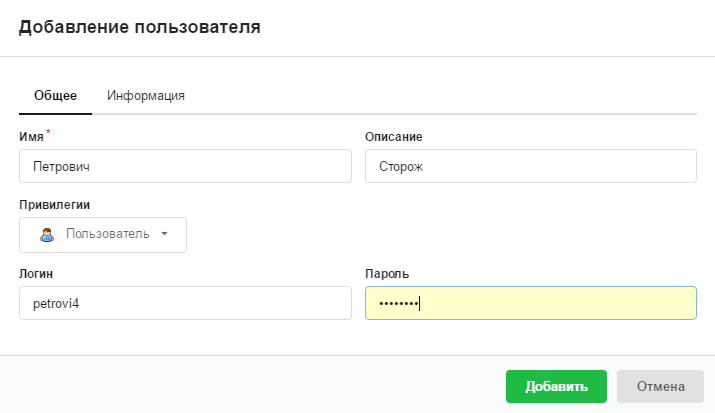Click the Пароль field label

(387, 273)
